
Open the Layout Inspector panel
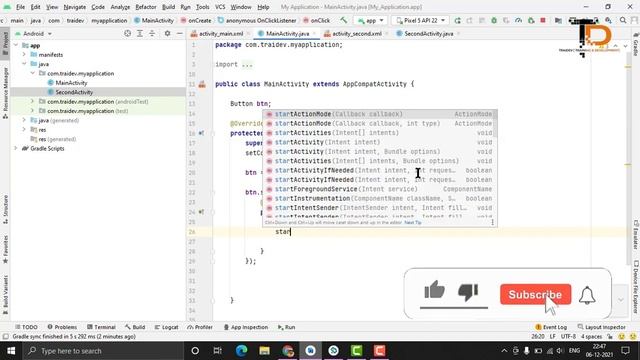click(601, 327)
